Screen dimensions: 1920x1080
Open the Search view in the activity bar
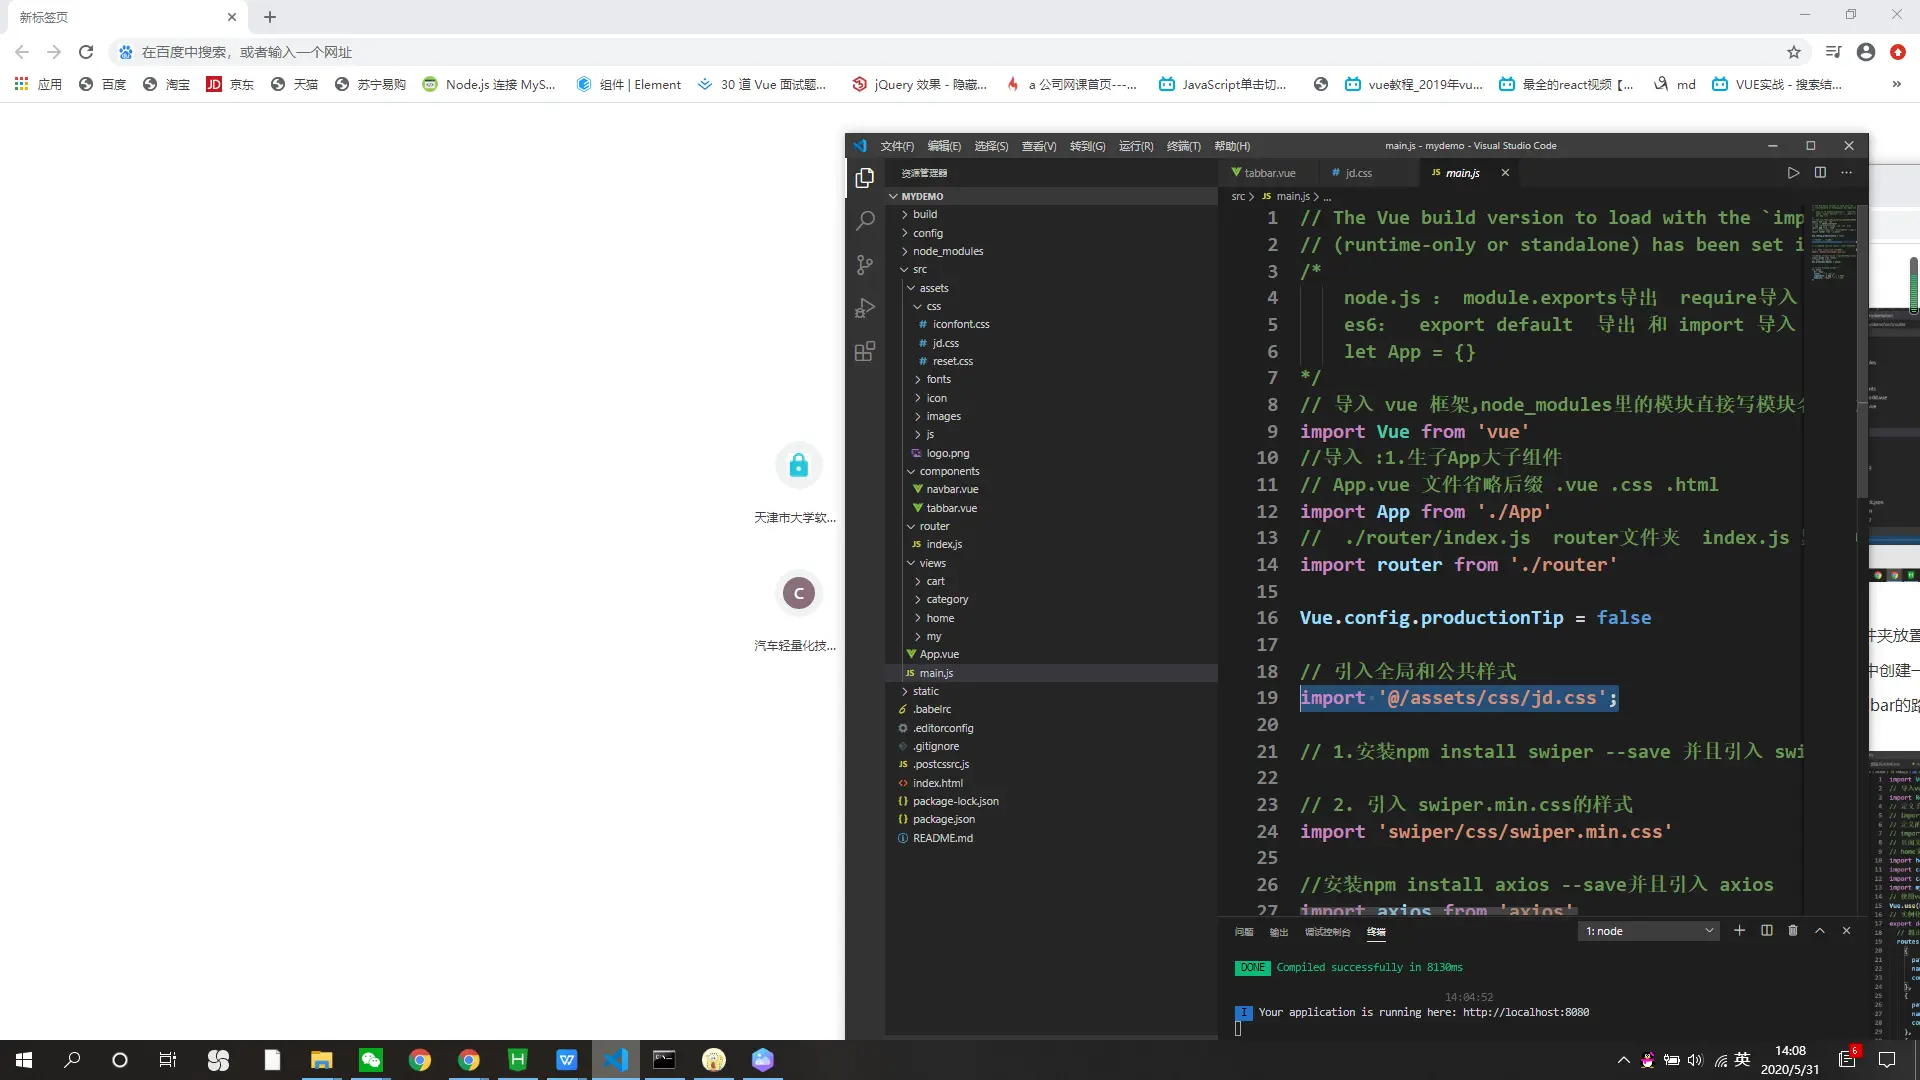pyautogui.click(x=865, y=221)
